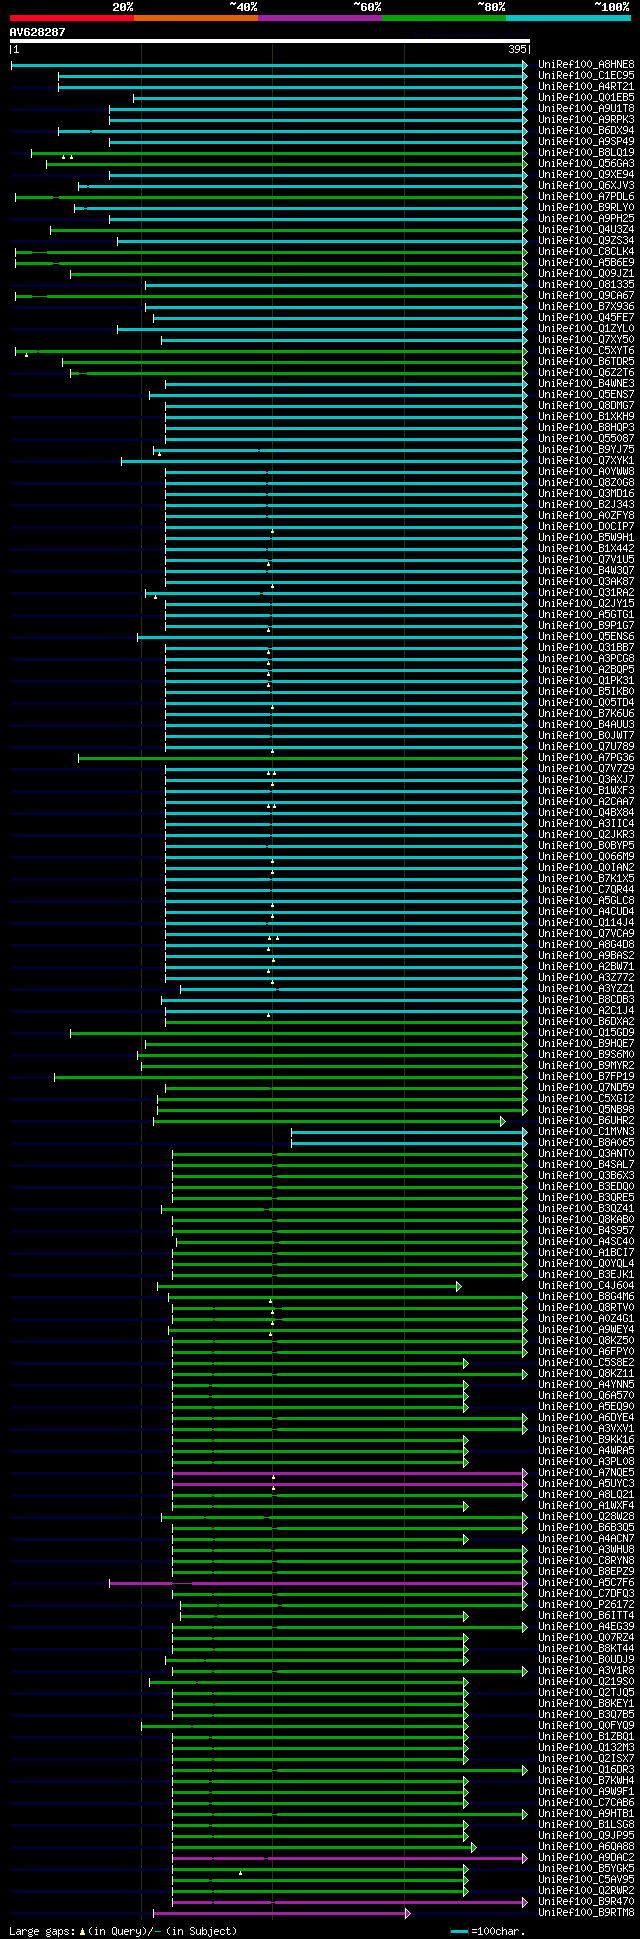This screenshot has width=640, height=1939.
Task: Select the UniRef100_A7PG36 label
Action: tap(586, 757)
